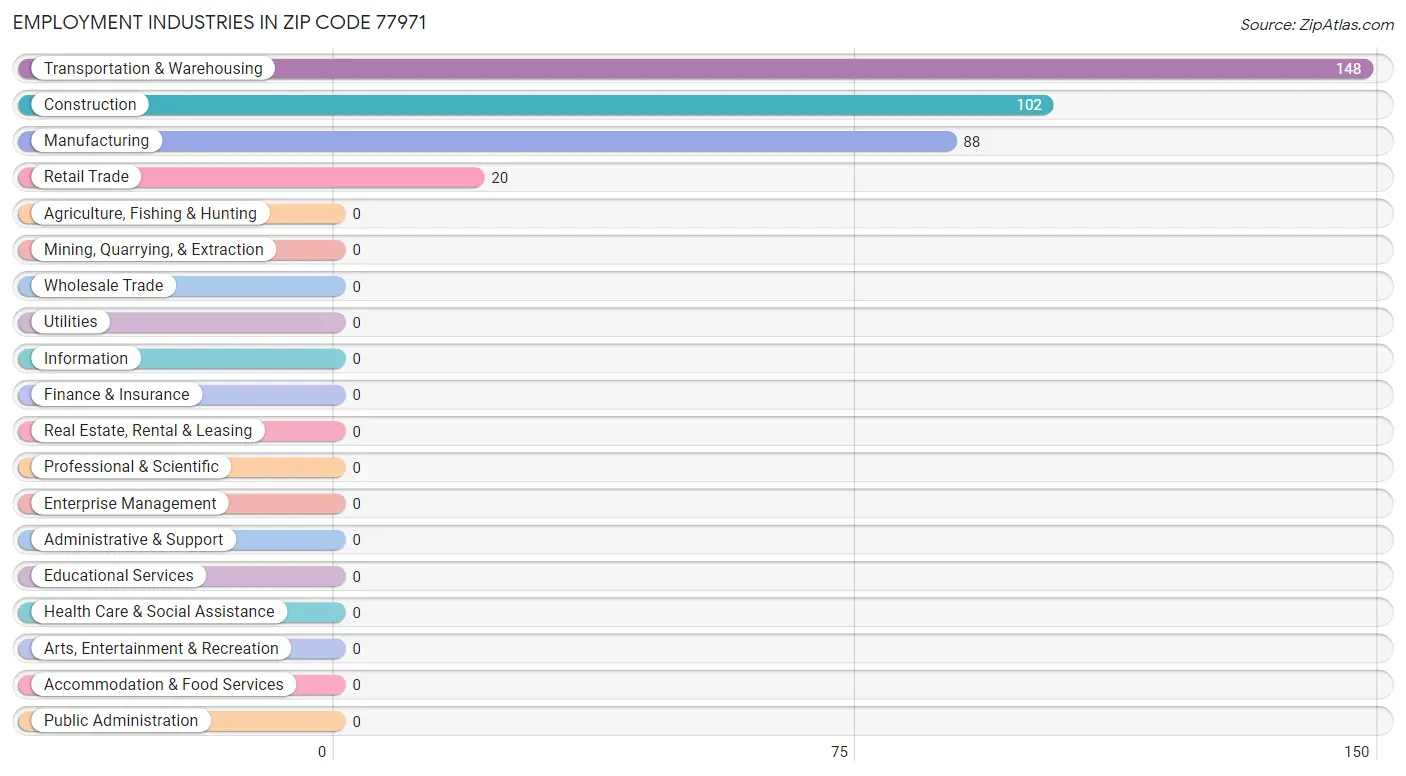Click the Transportation & Warehousing bar label
This screenshot has height=776, width=1406.
tap(153, 69)
